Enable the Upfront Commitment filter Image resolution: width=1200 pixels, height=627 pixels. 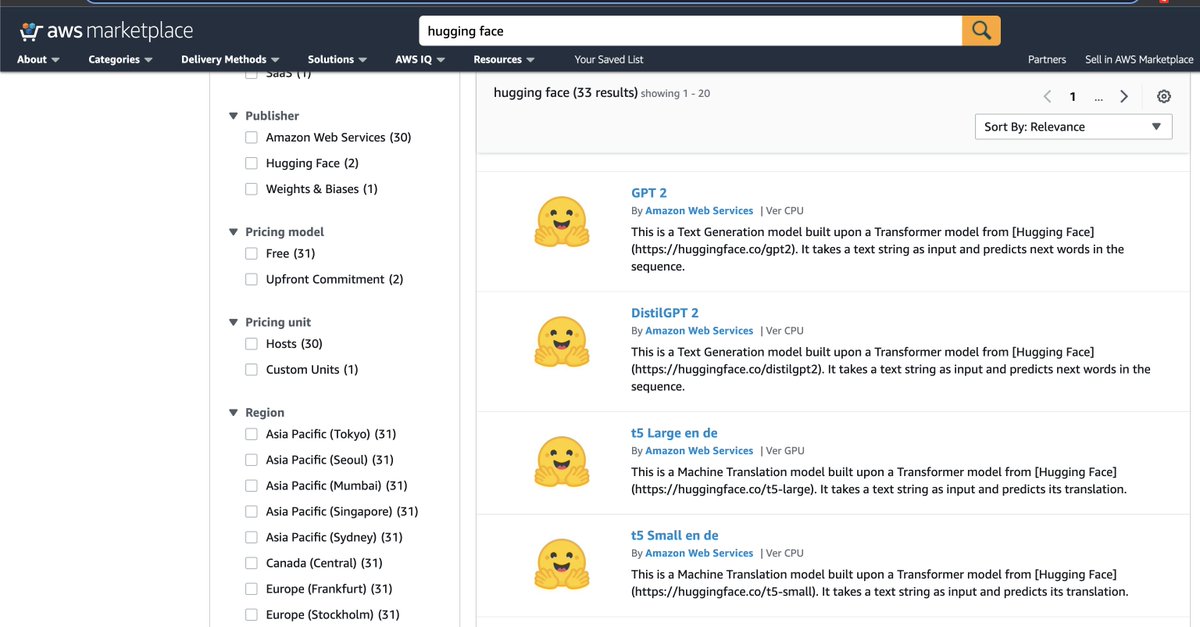252,279
